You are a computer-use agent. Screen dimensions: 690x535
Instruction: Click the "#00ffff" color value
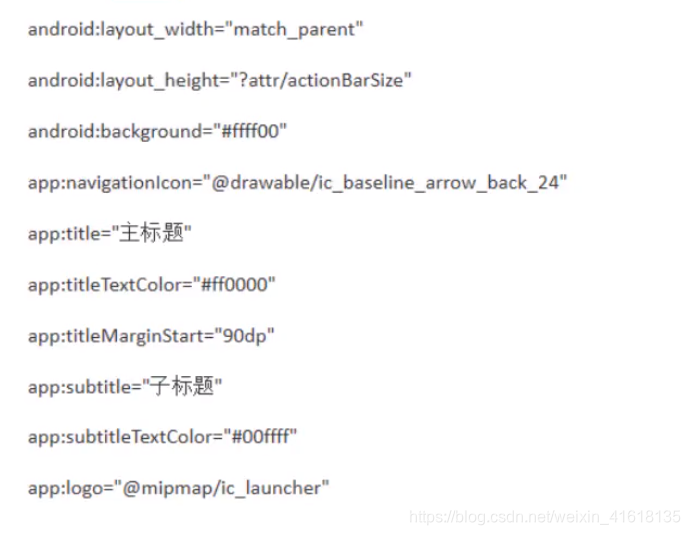(261, 436)
